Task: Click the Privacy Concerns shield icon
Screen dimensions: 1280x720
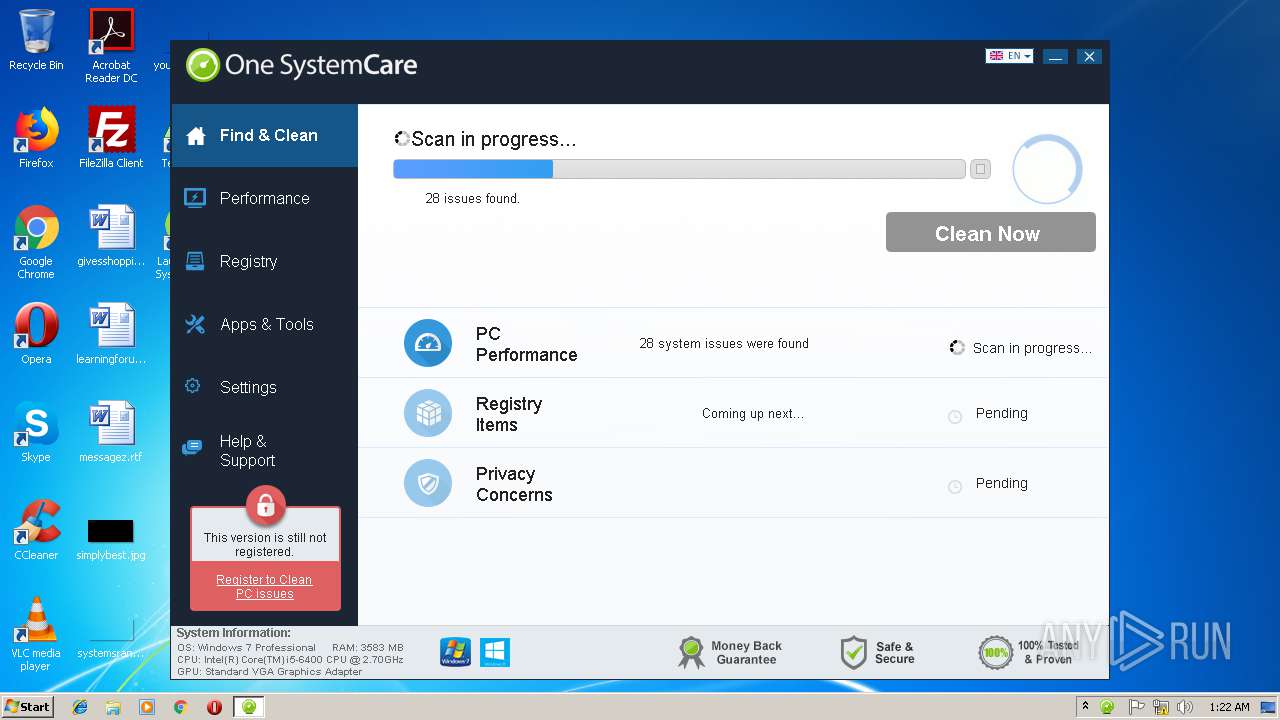Action: point(428,483)
